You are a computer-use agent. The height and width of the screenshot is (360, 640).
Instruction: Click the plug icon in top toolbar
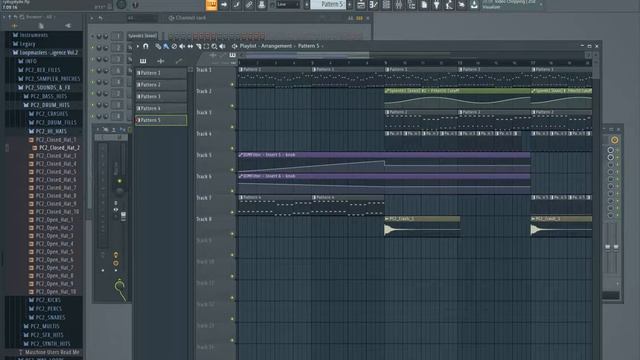click(x=436, y=5)
